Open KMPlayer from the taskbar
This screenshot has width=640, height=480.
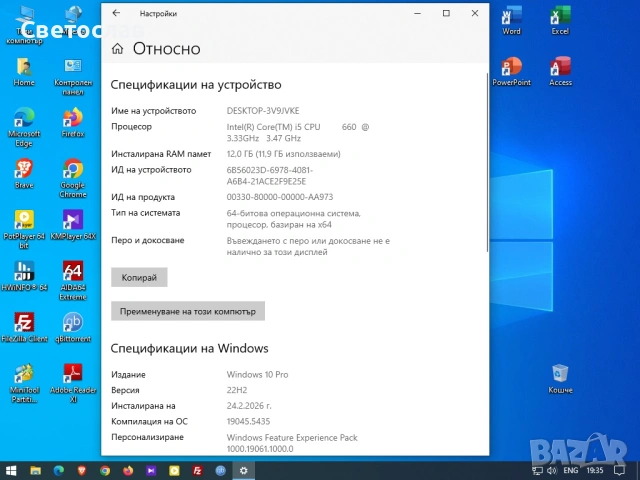click(x=151, y=471)
